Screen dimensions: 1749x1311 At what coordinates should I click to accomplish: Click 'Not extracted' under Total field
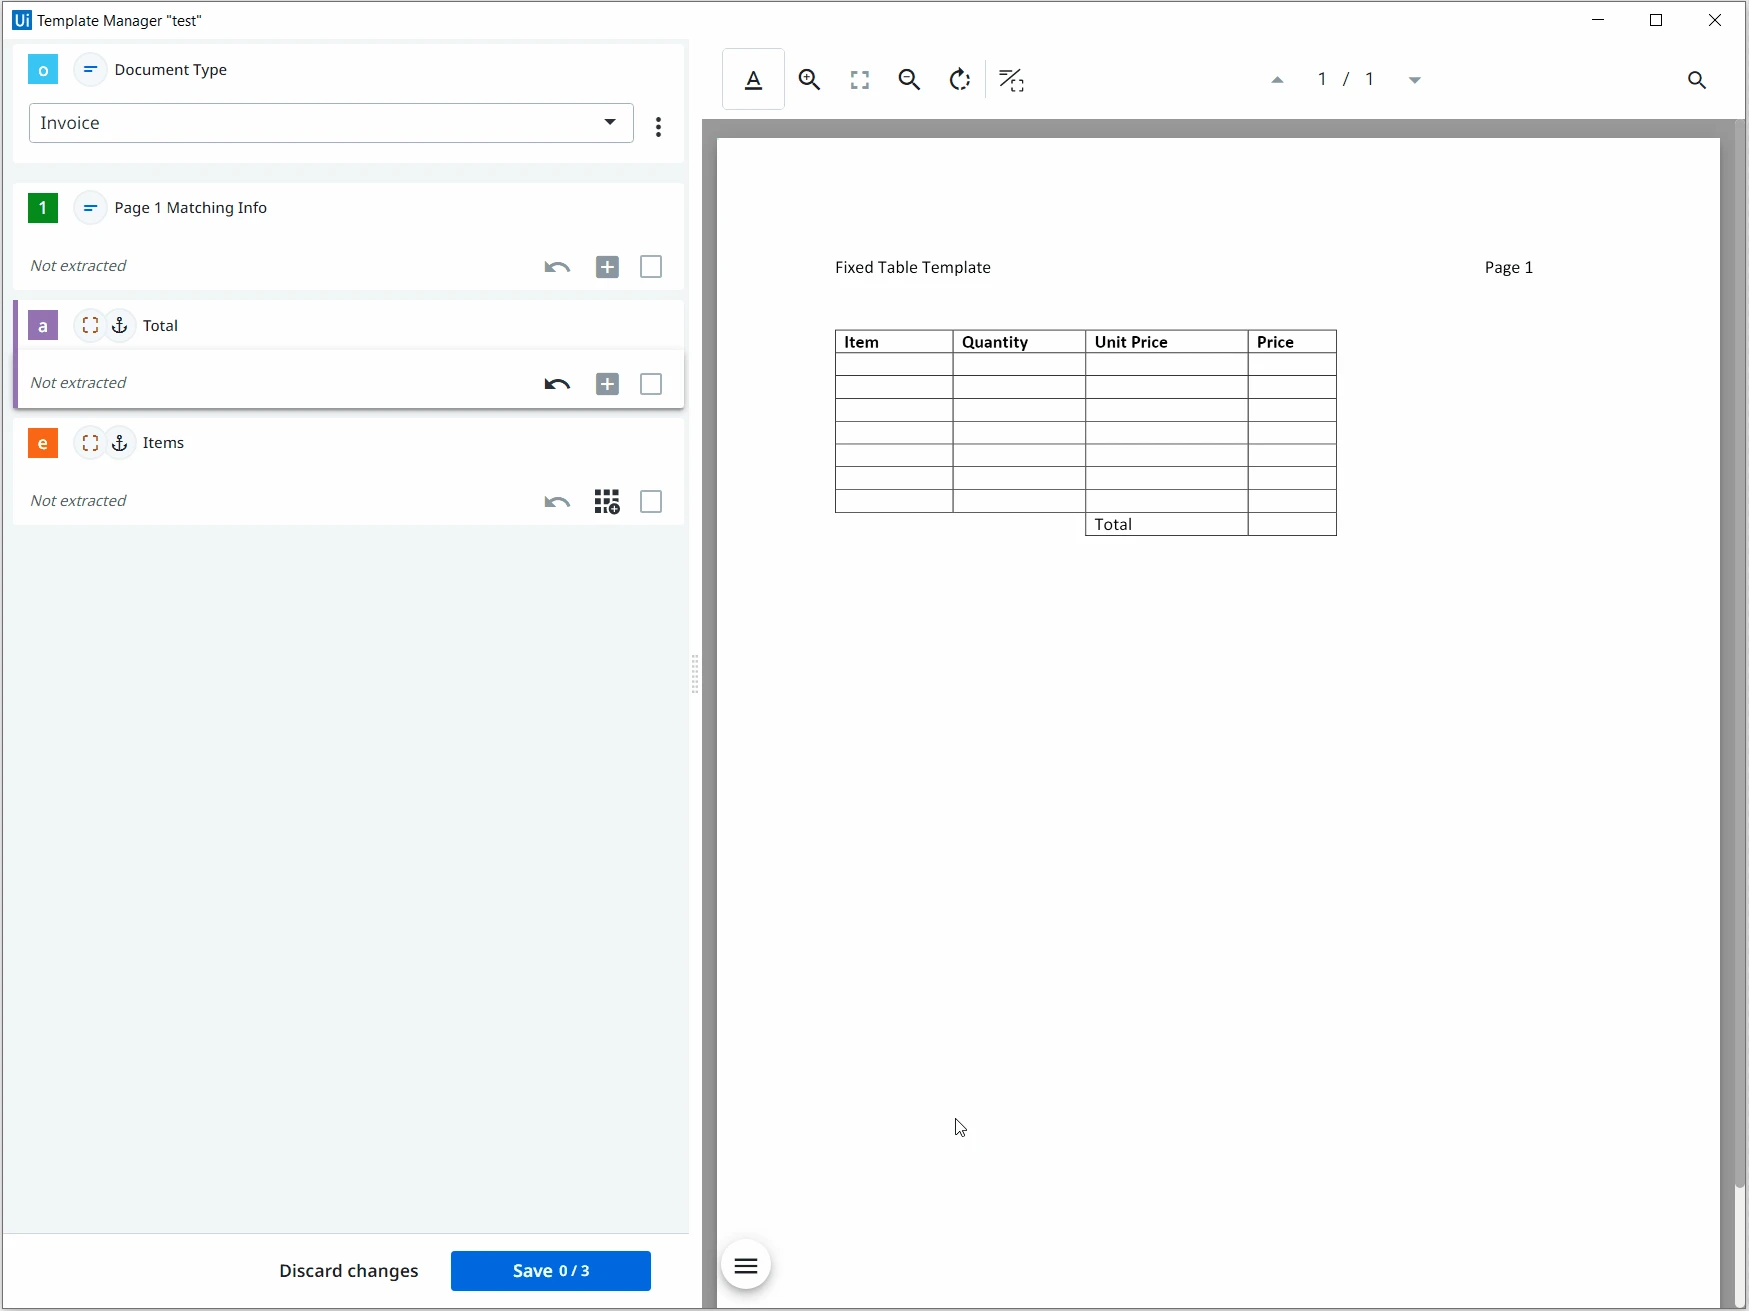[x=78, y=383]
